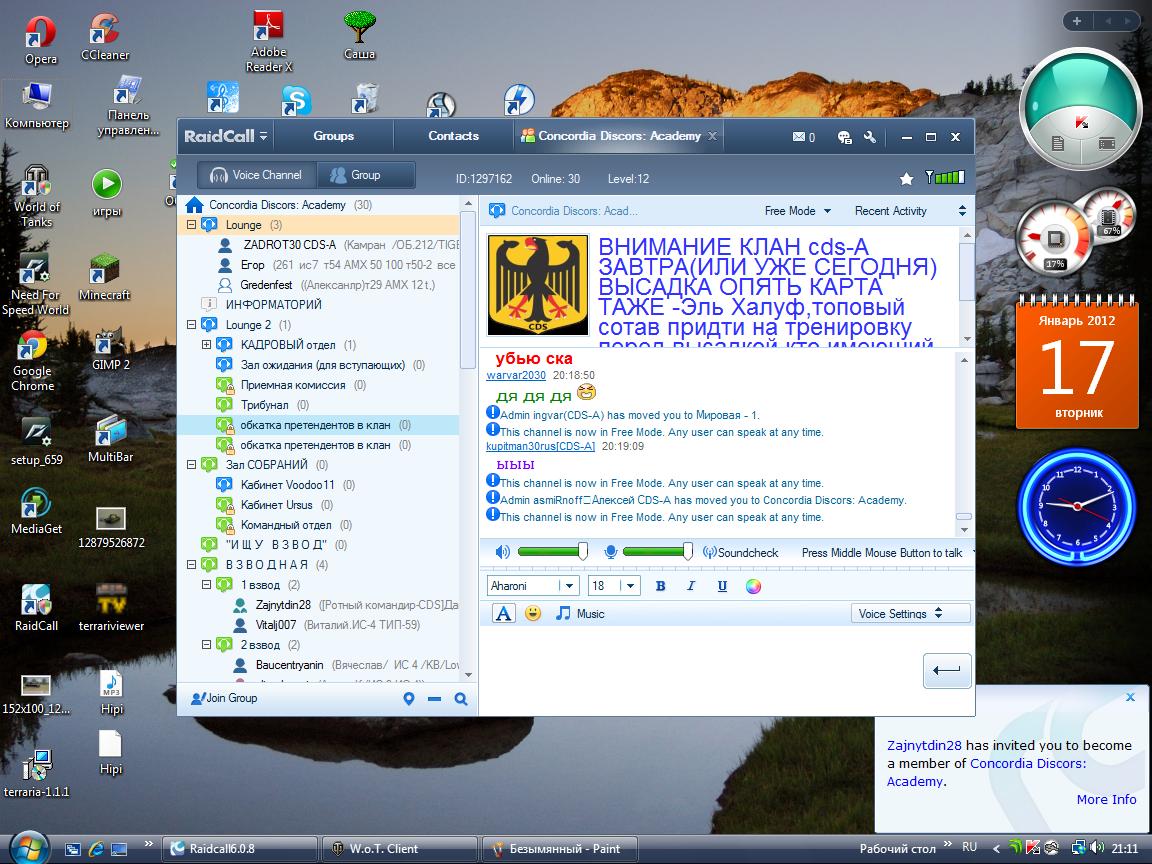Expand the КАДРОВЫЙ отдел channel
The height and width of the screenshot is (864, 1152).
pyautogui.click(x=206, y=345)
